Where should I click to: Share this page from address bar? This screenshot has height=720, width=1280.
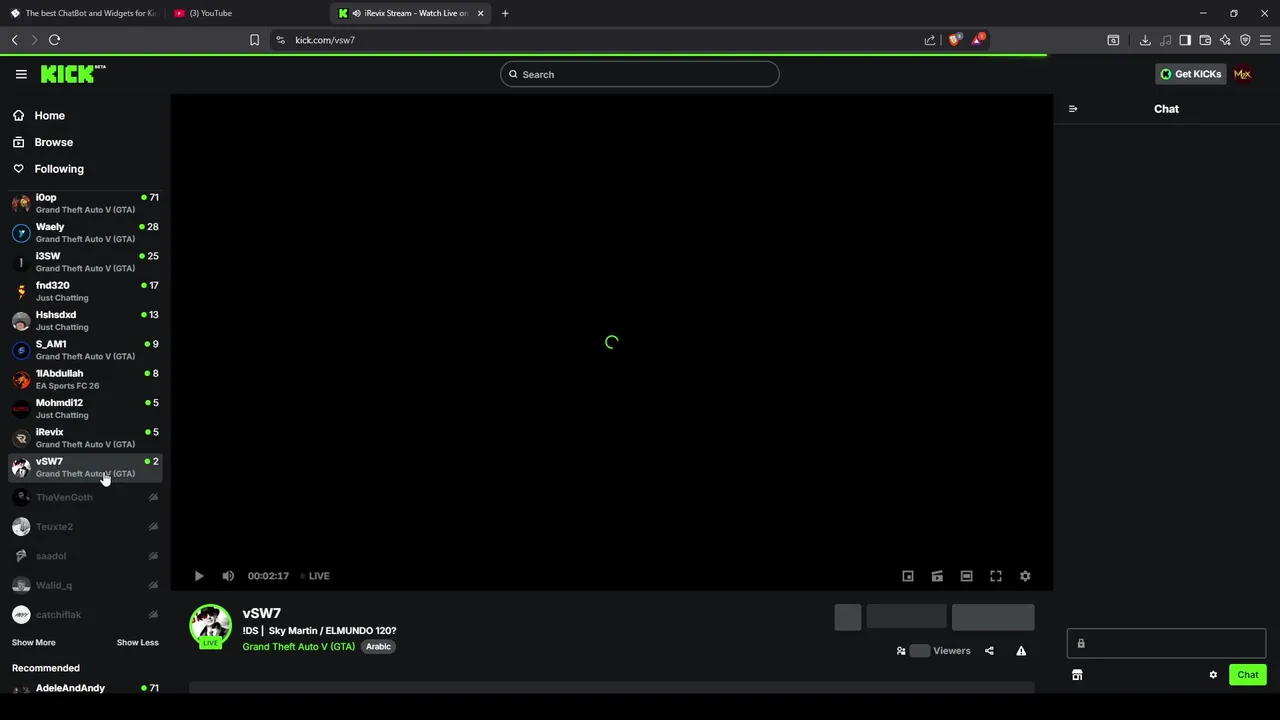(x=930, y=40)
